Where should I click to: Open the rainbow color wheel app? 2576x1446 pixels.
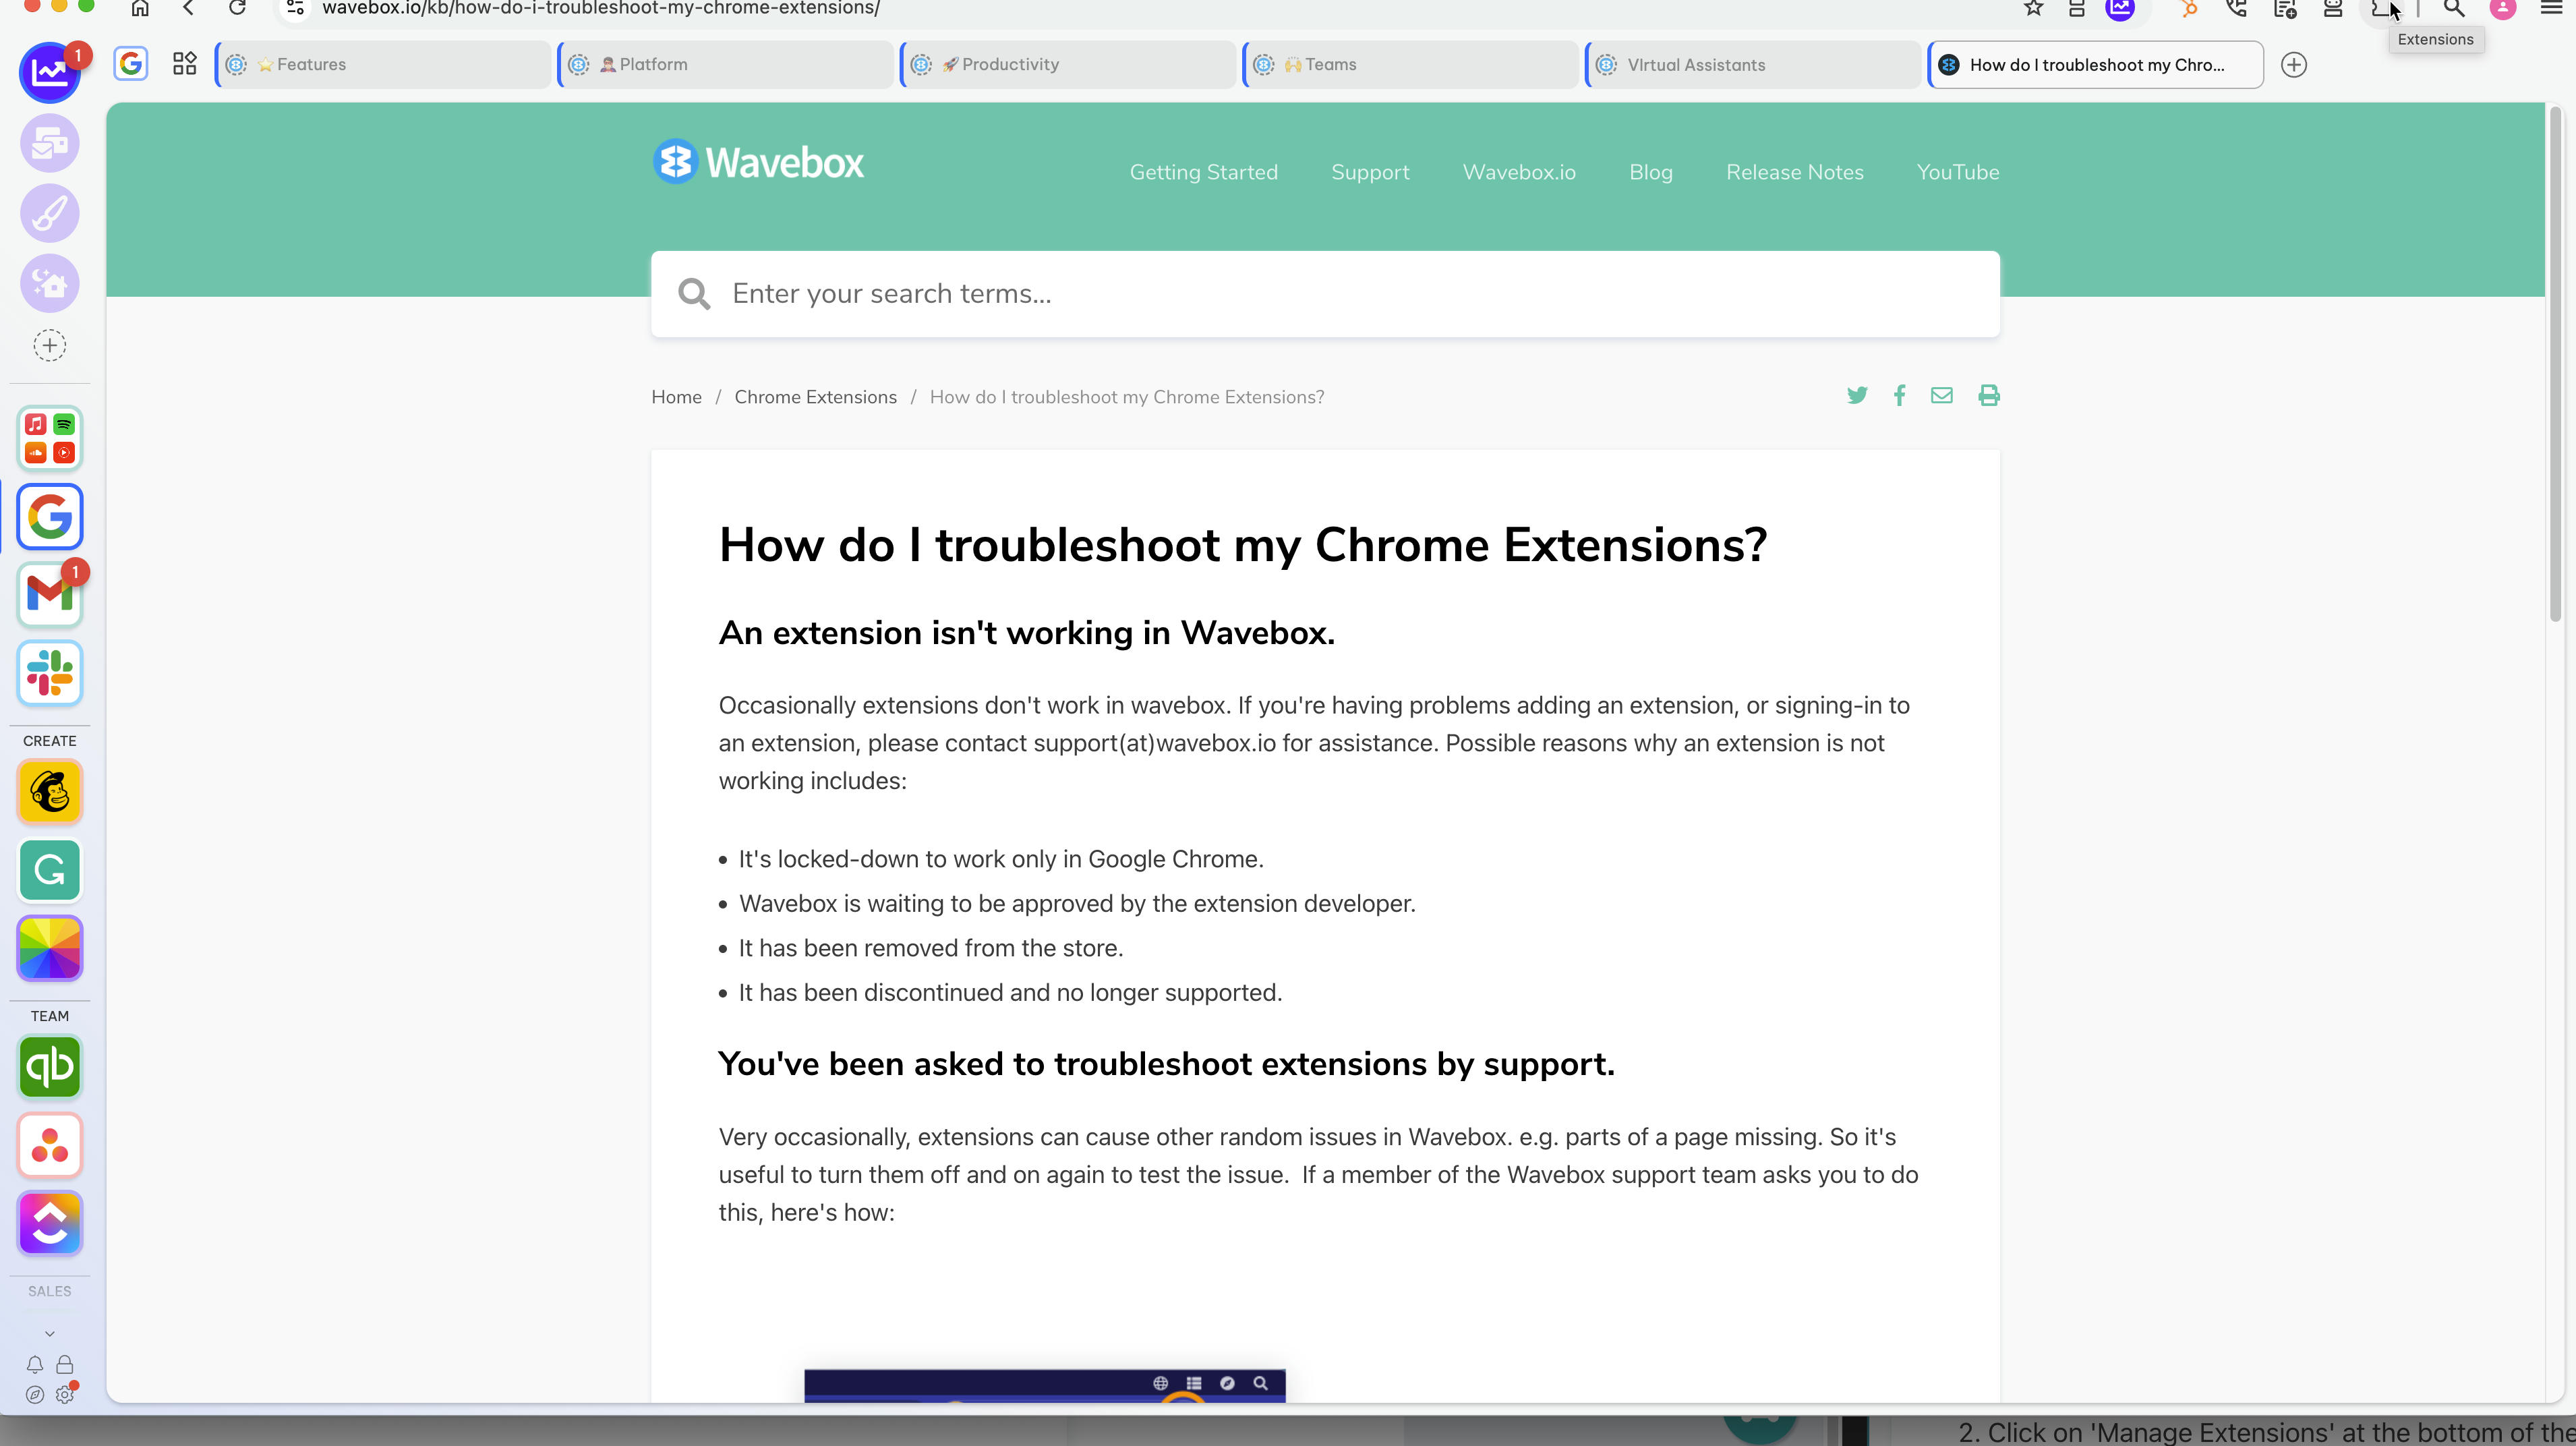49,948
